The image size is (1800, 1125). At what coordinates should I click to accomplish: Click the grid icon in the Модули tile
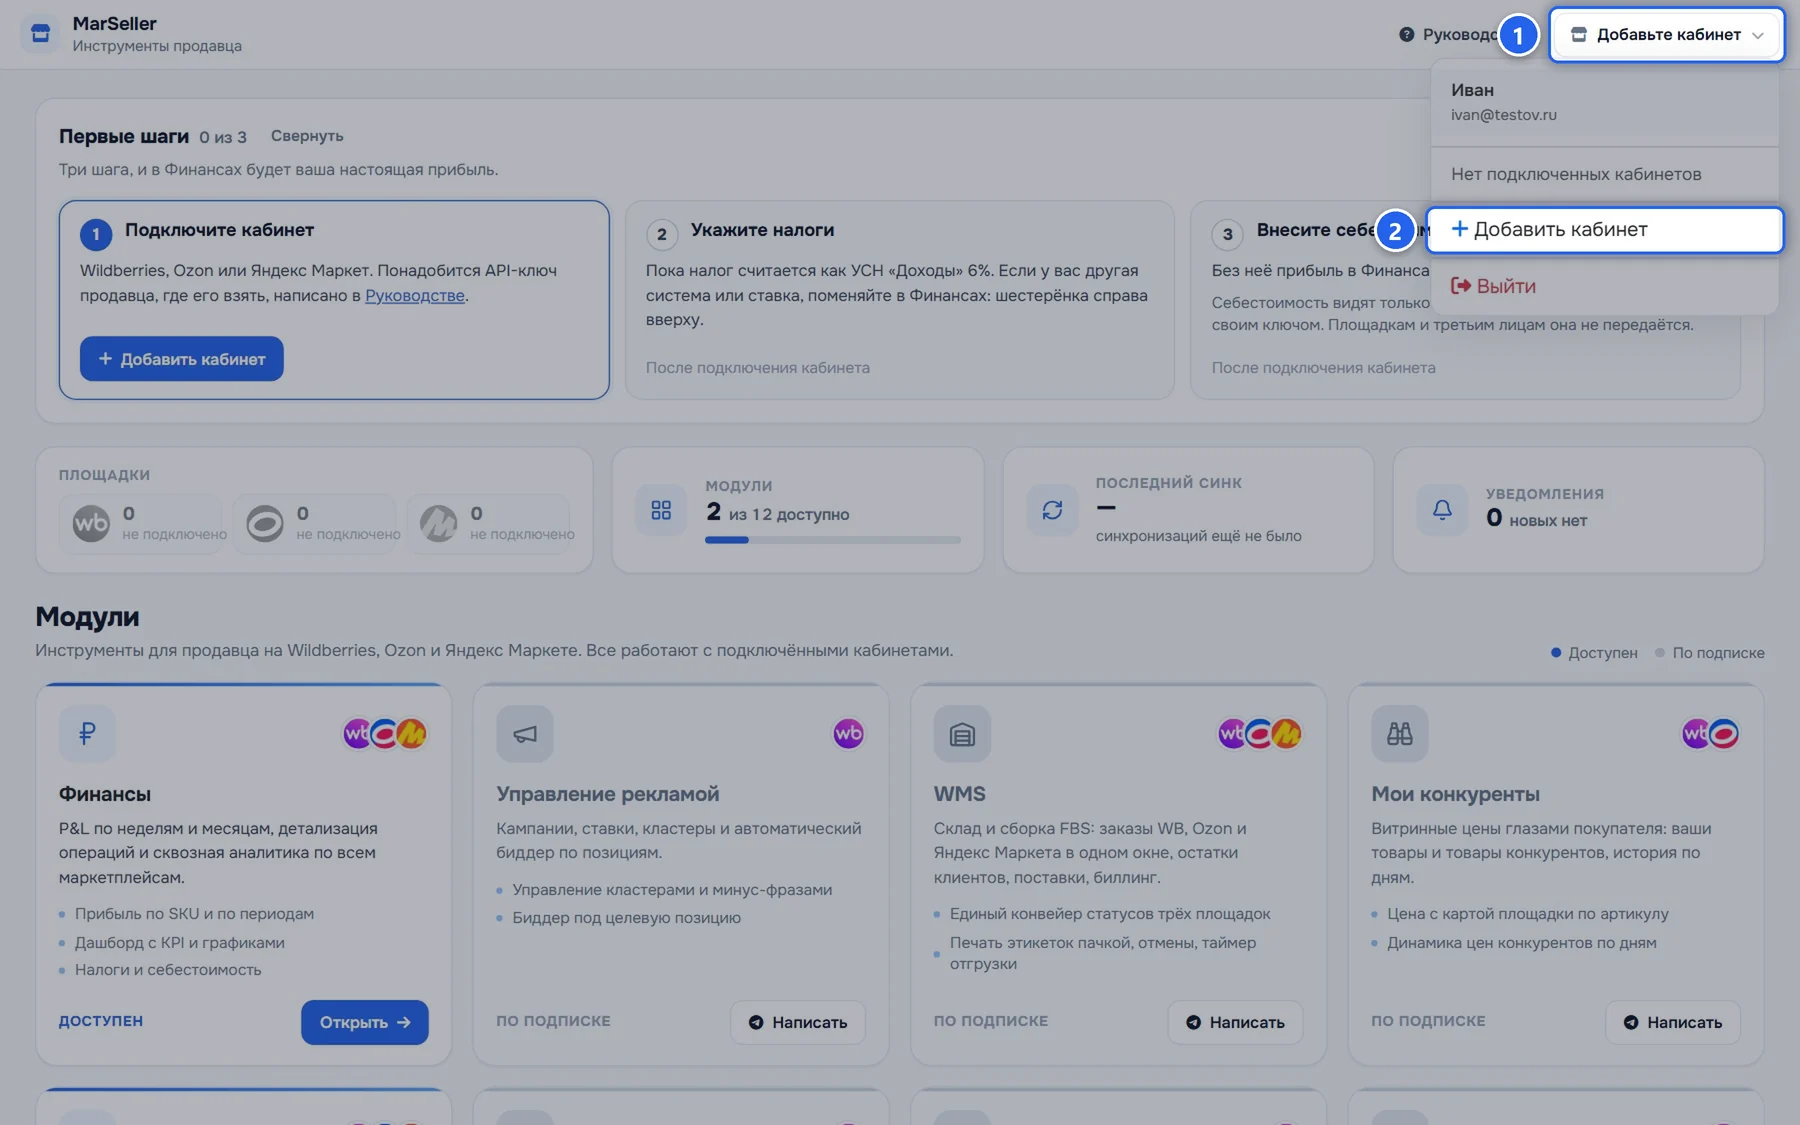click(661, 510)
